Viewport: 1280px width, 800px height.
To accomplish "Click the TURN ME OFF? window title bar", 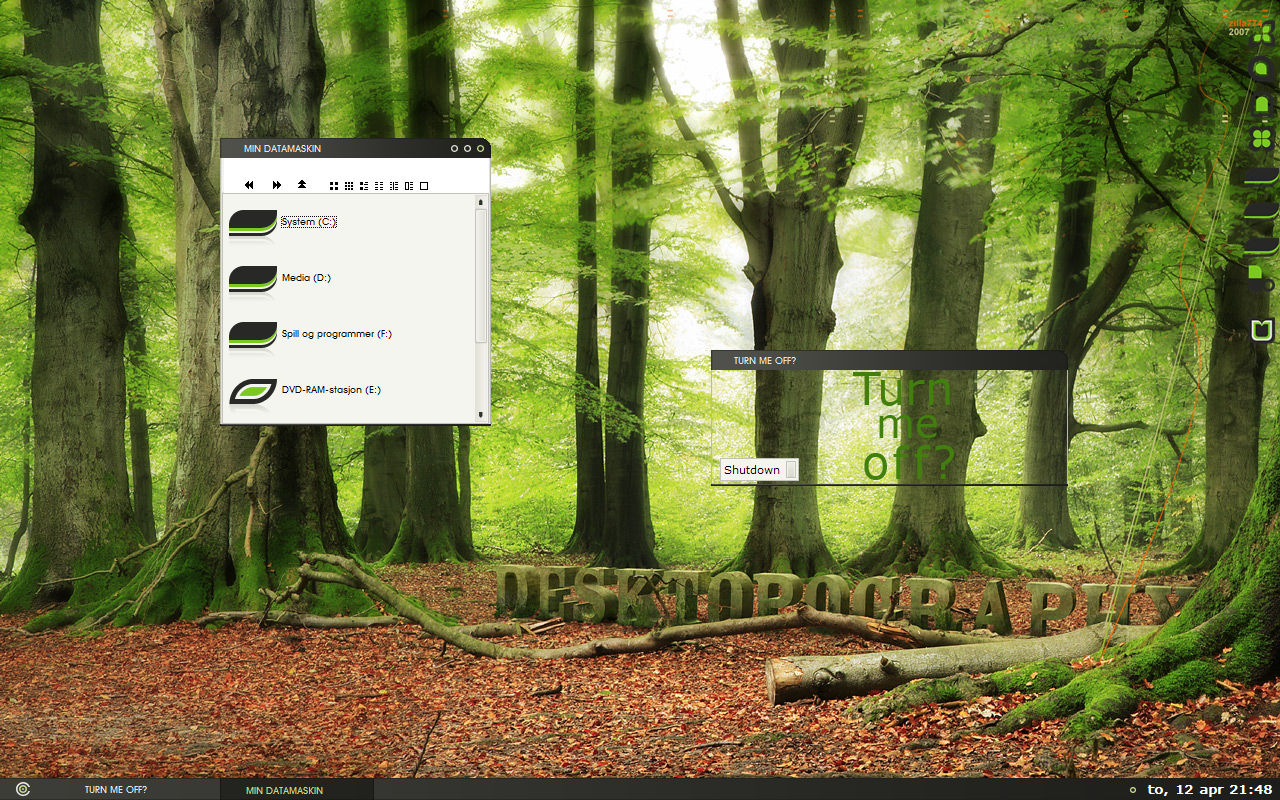I will 889,360.
